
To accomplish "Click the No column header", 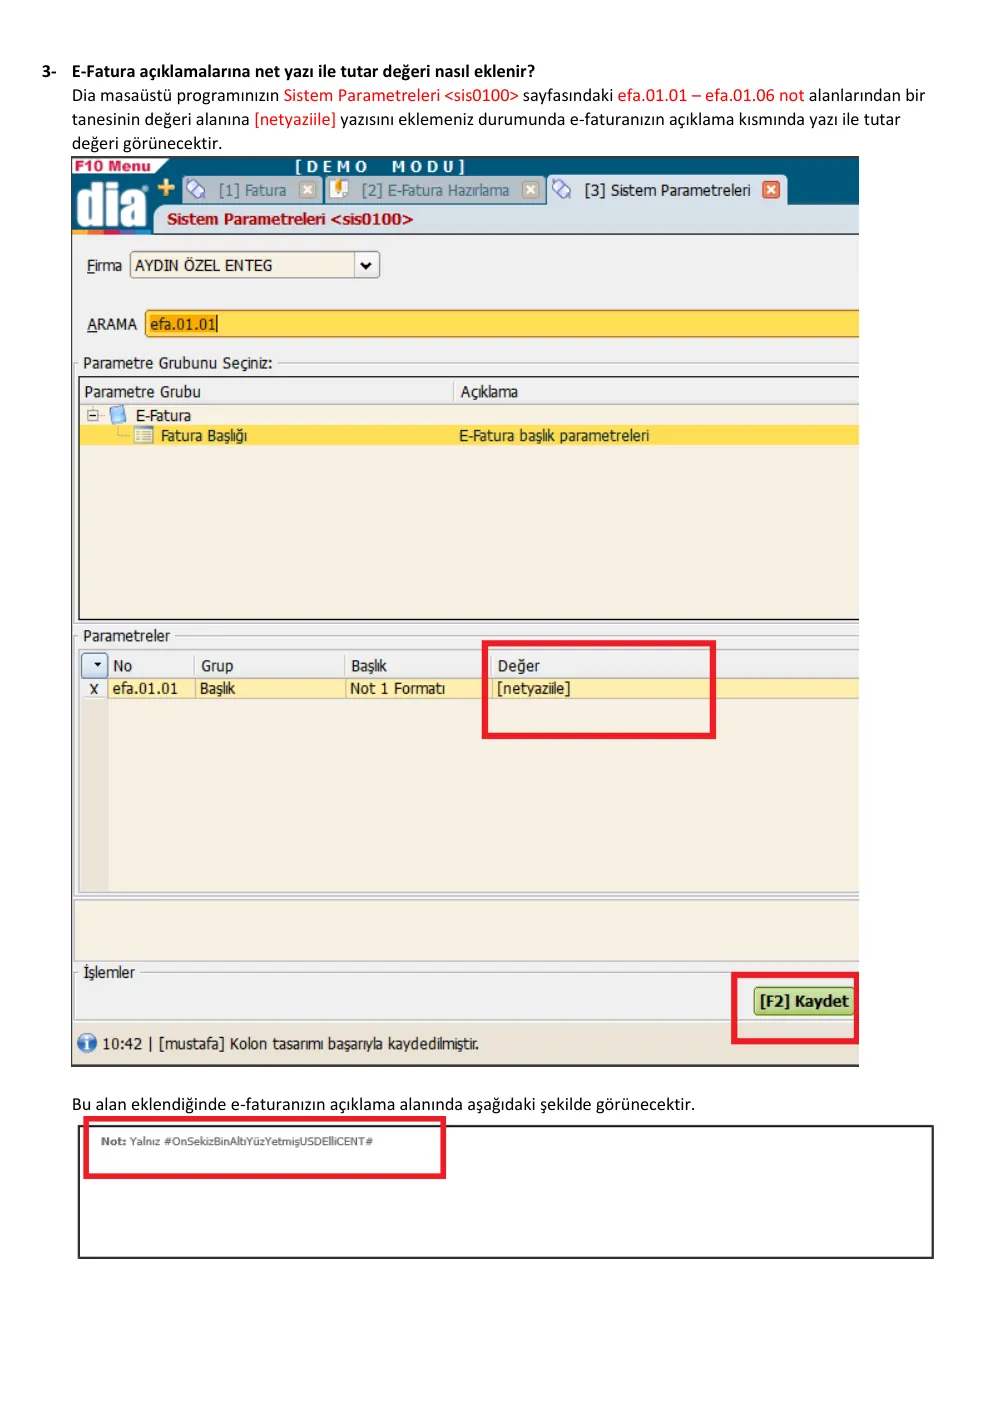I will [151, 665].
